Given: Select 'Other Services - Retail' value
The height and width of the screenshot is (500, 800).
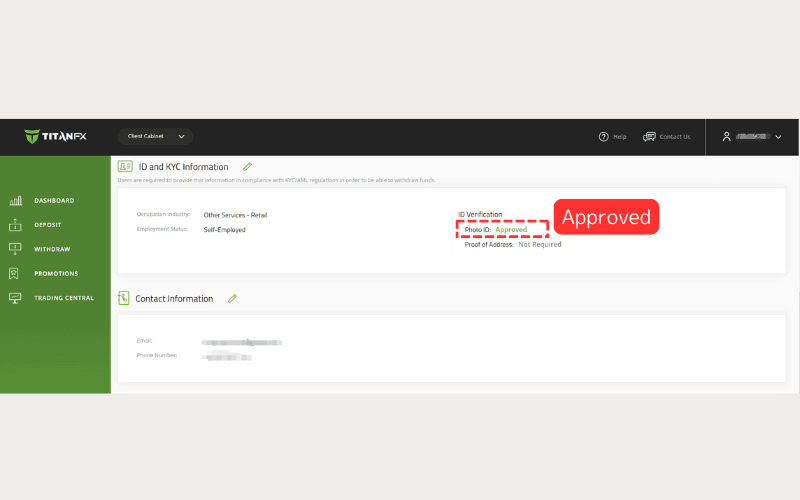Looking at the screenshot, I should [x=235, y=215].
